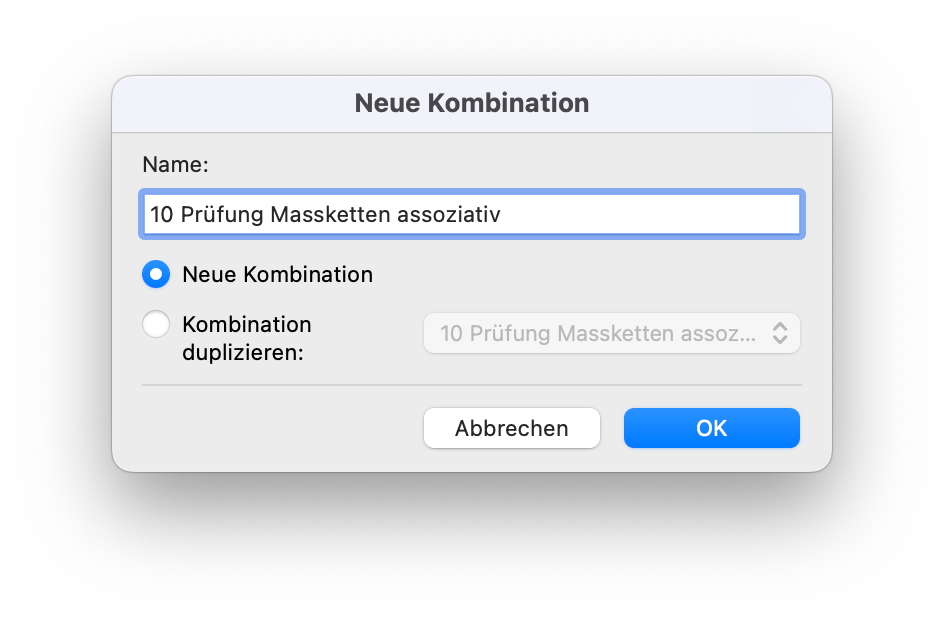
Task: Click the '10 Prüfung Massketten assoz...' dropdown text
Action: coord(597,333)
